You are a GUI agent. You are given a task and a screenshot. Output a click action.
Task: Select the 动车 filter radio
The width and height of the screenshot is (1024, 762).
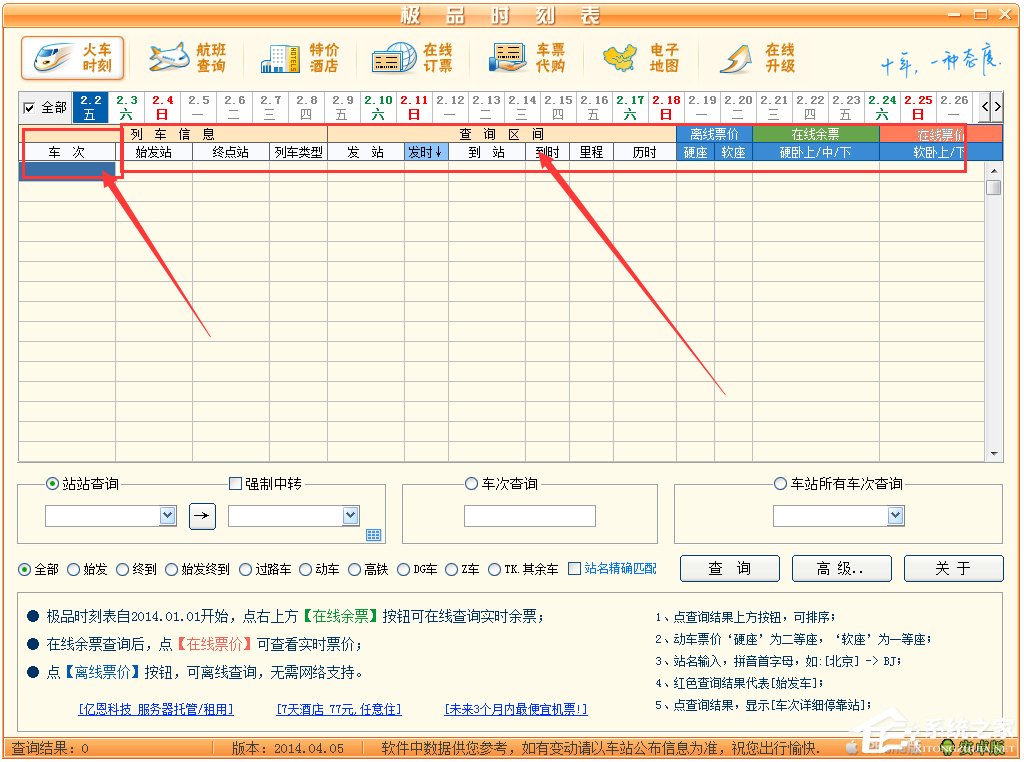305,569
